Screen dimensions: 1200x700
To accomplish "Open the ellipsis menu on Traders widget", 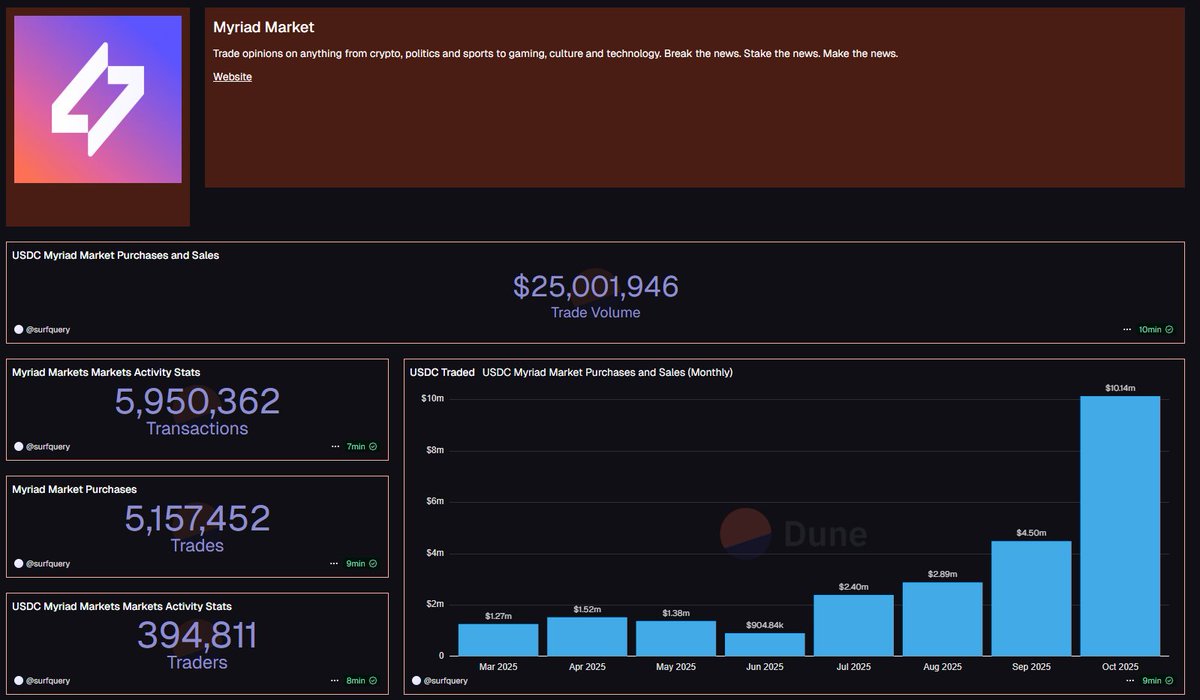I will click(336, 680).
